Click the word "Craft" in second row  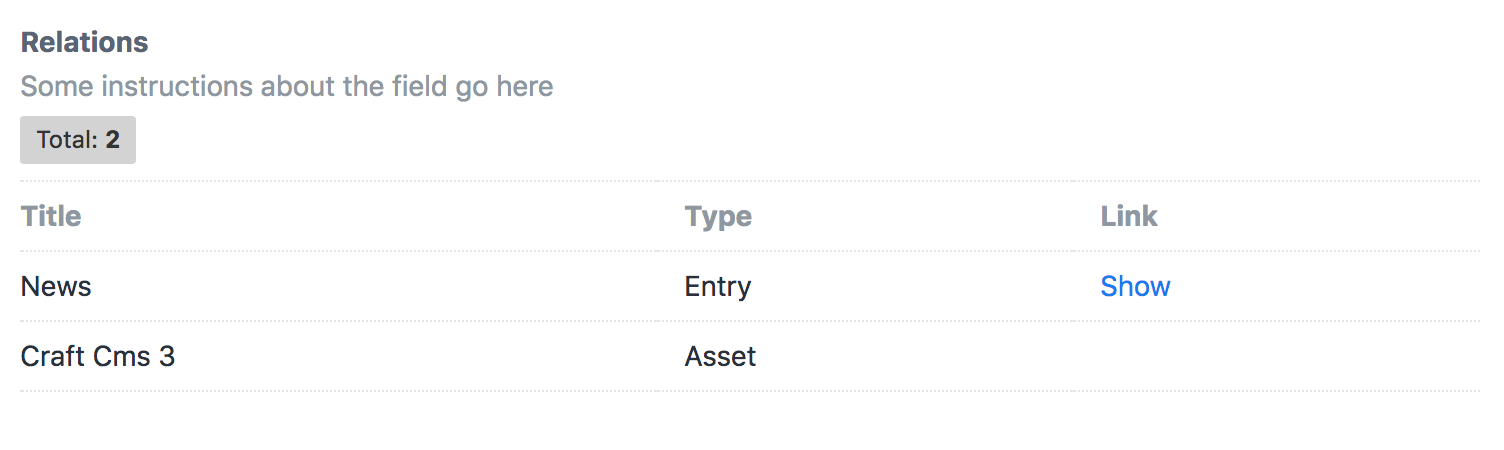click(x=48, y=356)
